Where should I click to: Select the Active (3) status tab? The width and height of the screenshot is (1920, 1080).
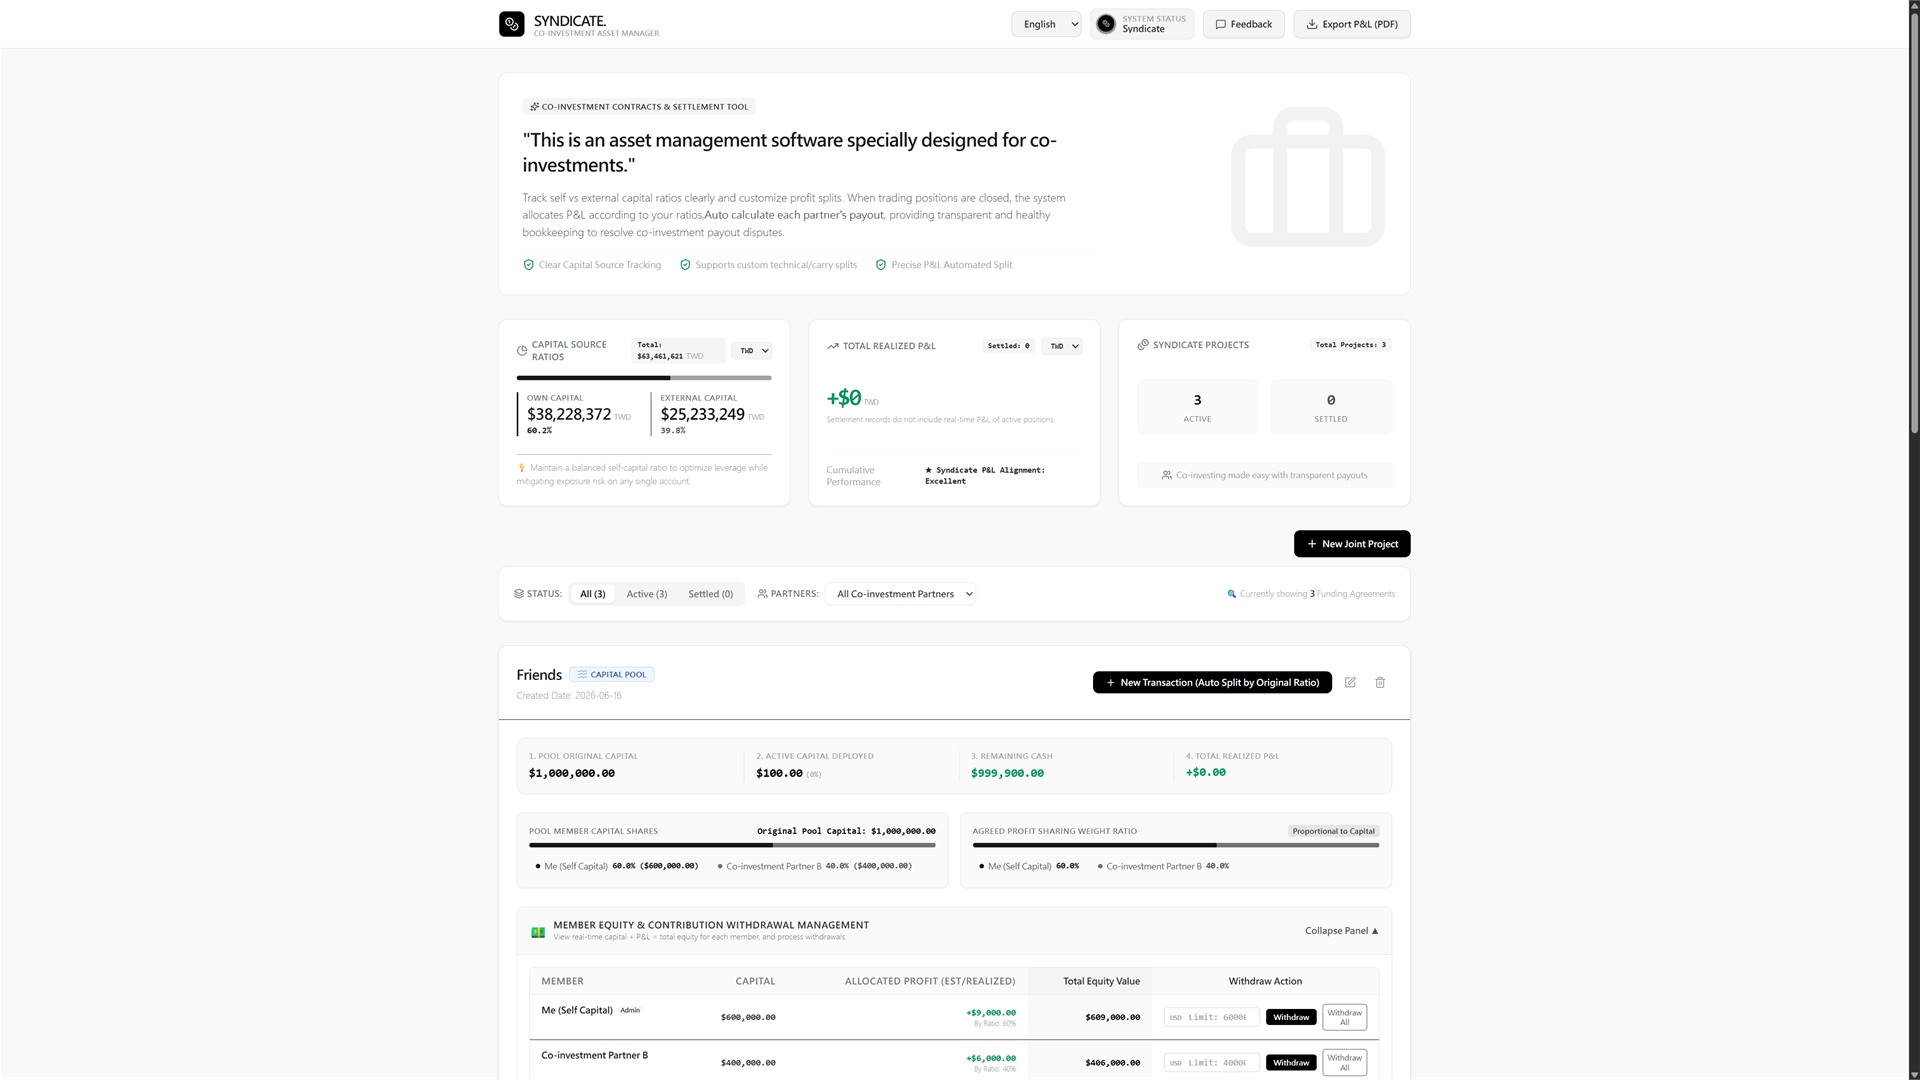[647, 594]
